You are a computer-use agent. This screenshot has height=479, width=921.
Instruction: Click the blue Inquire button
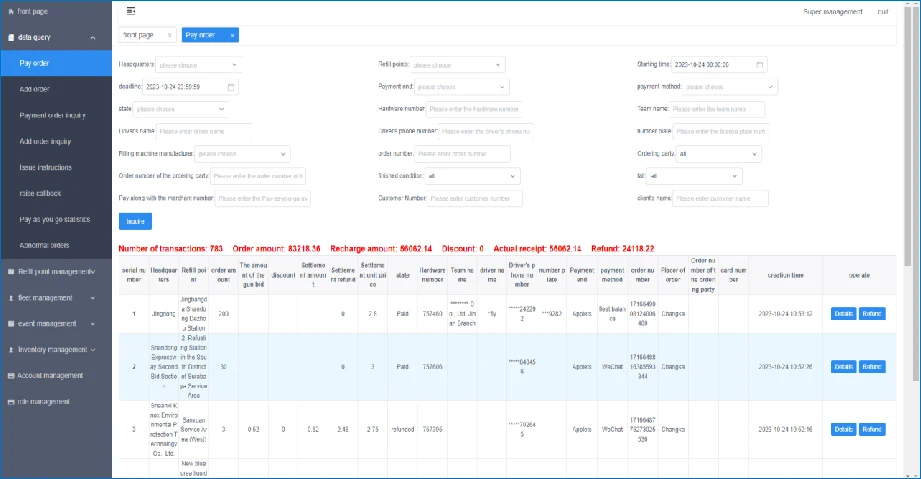click(x=135, y=221)
